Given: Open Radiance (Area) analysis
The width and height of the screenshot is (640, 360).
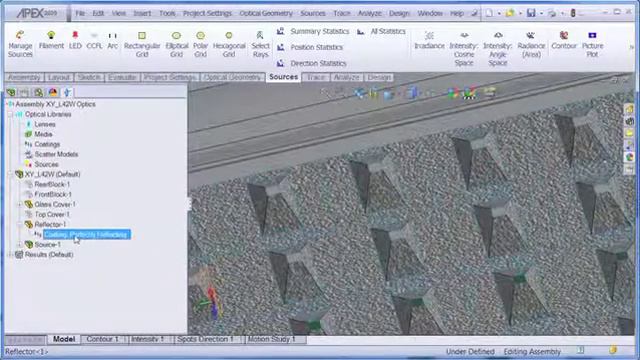Looking at the screenshot, I should click(x=531, y=44).
